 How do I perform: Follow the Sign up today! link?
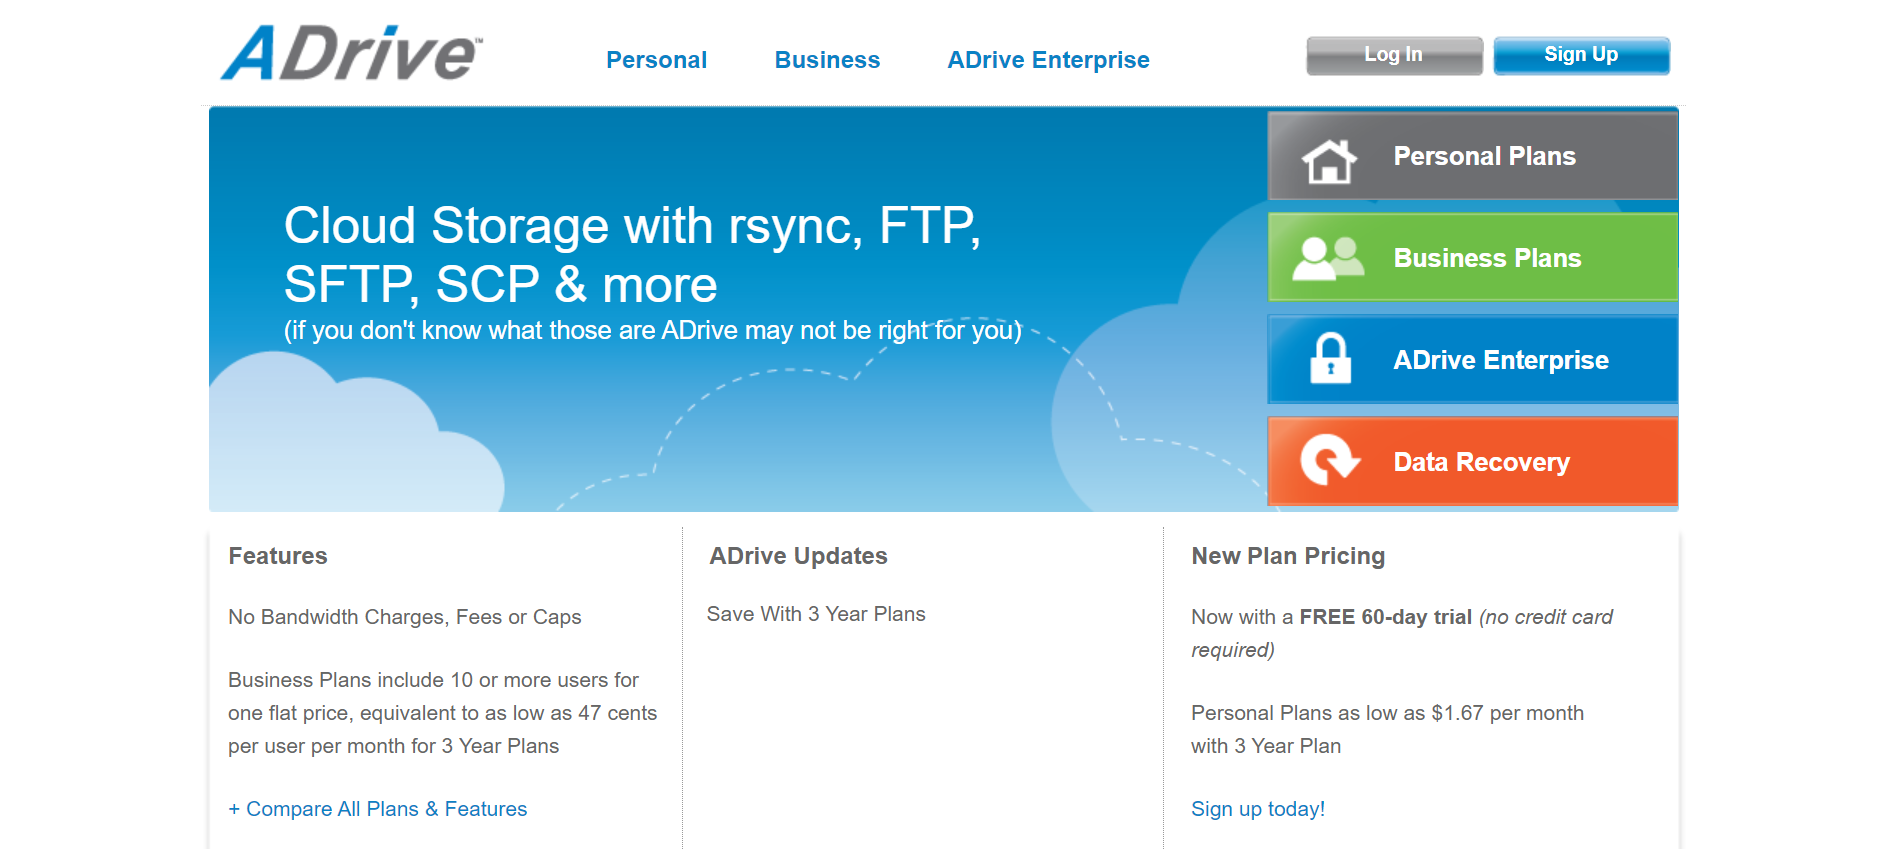1258,809
